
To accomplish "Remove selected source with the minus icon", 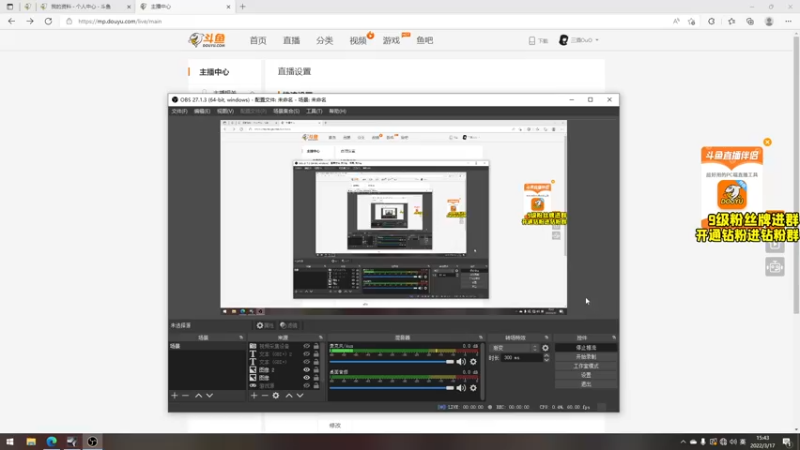I will click(x=264, y=395).
